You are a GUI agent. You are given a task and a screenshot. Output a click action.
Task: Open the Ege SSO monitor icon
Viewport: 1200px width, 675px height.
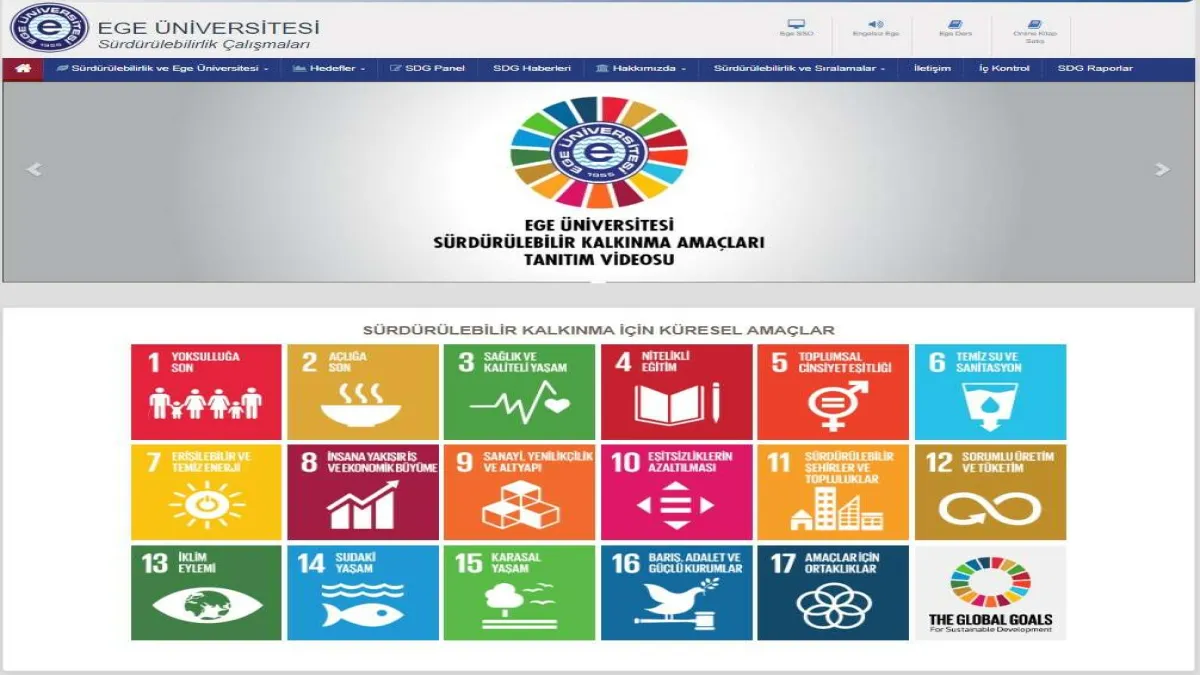click(796, 24)
